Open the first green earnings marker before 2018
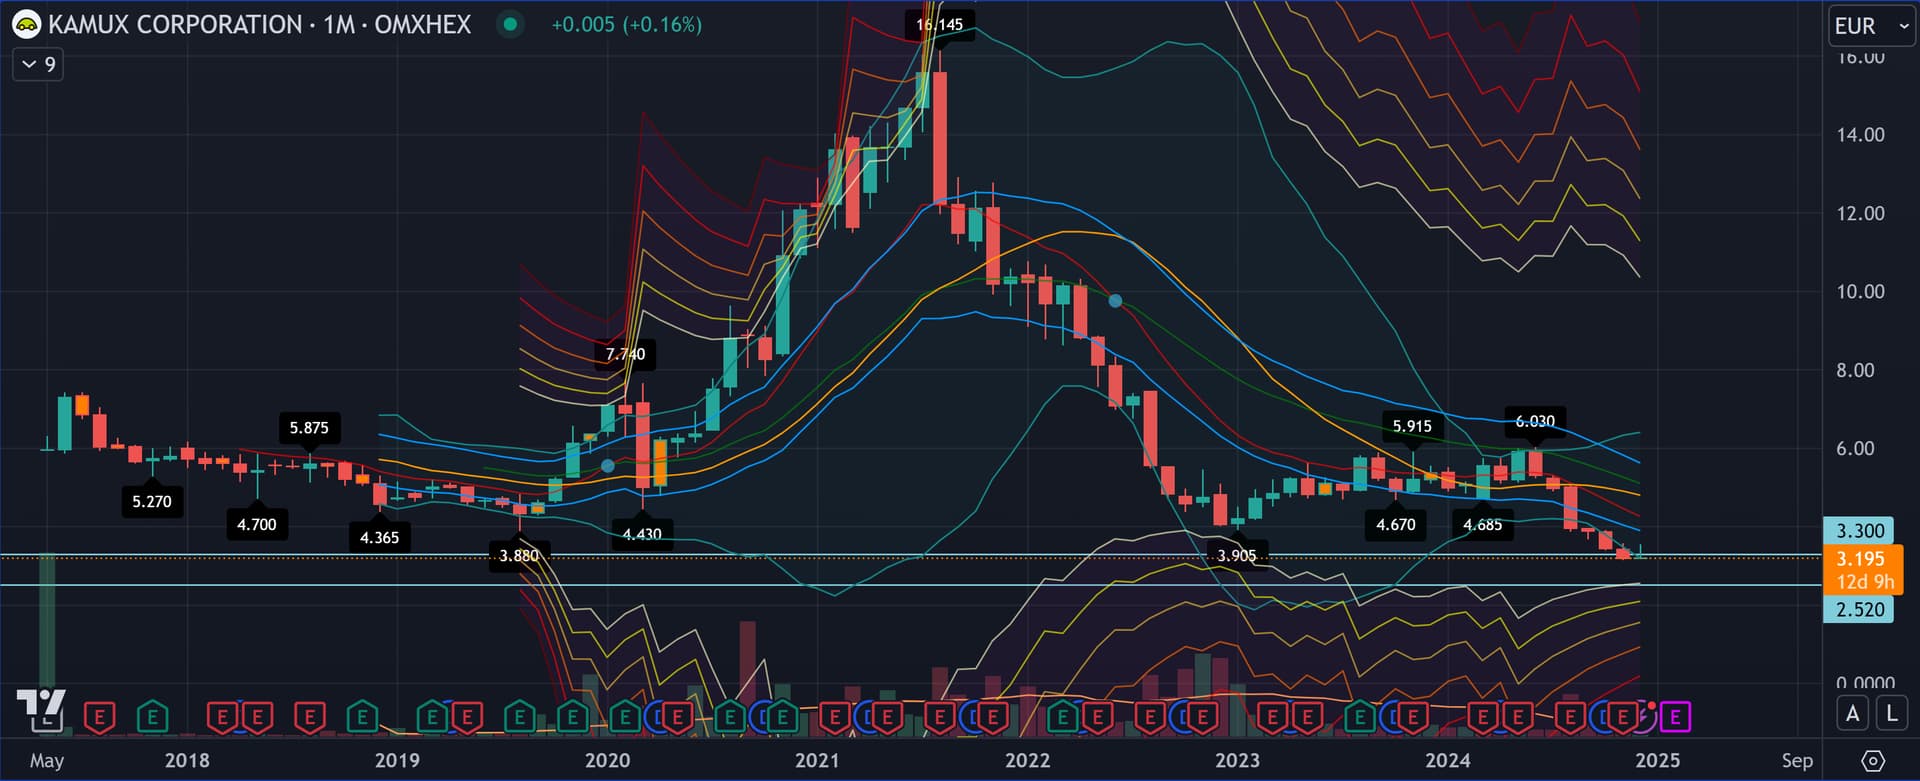The image size is (1920, 781). [152, 717]
